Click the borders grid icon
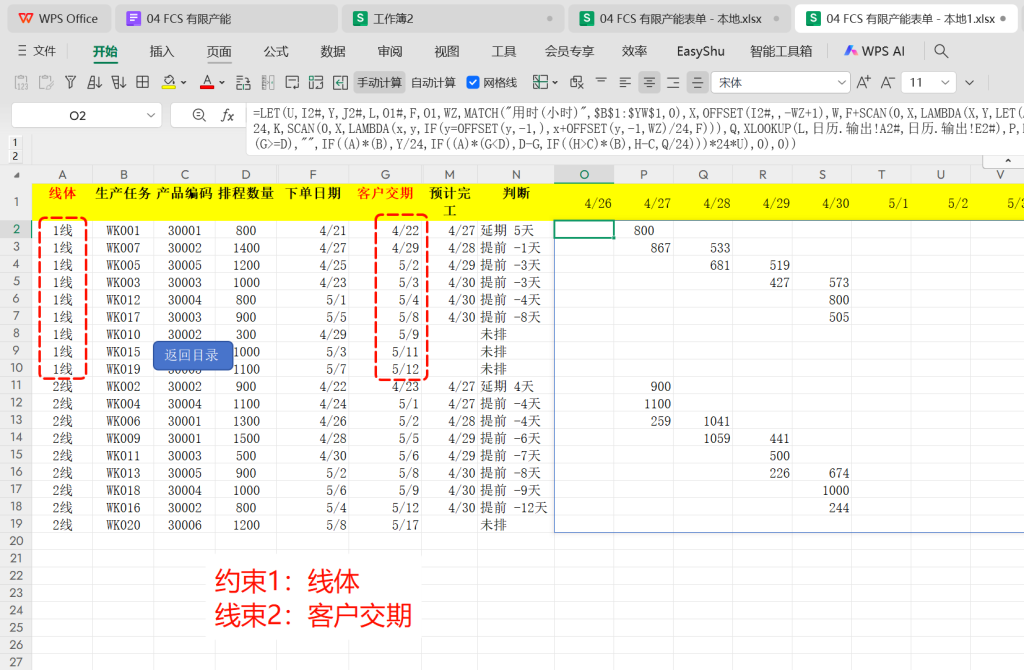The width and height of the screenshot is (1024, 670). pos(142,82)
